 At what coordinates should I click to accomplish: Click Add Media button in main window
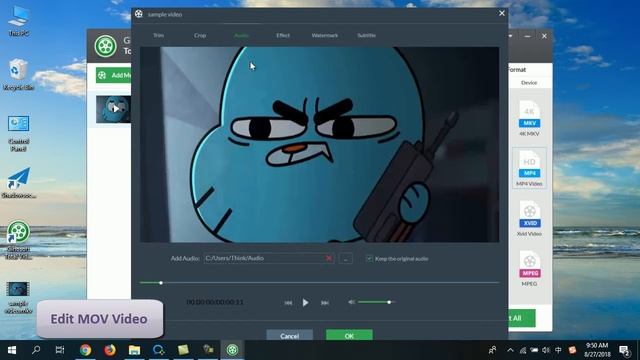(x=113, y=75)
